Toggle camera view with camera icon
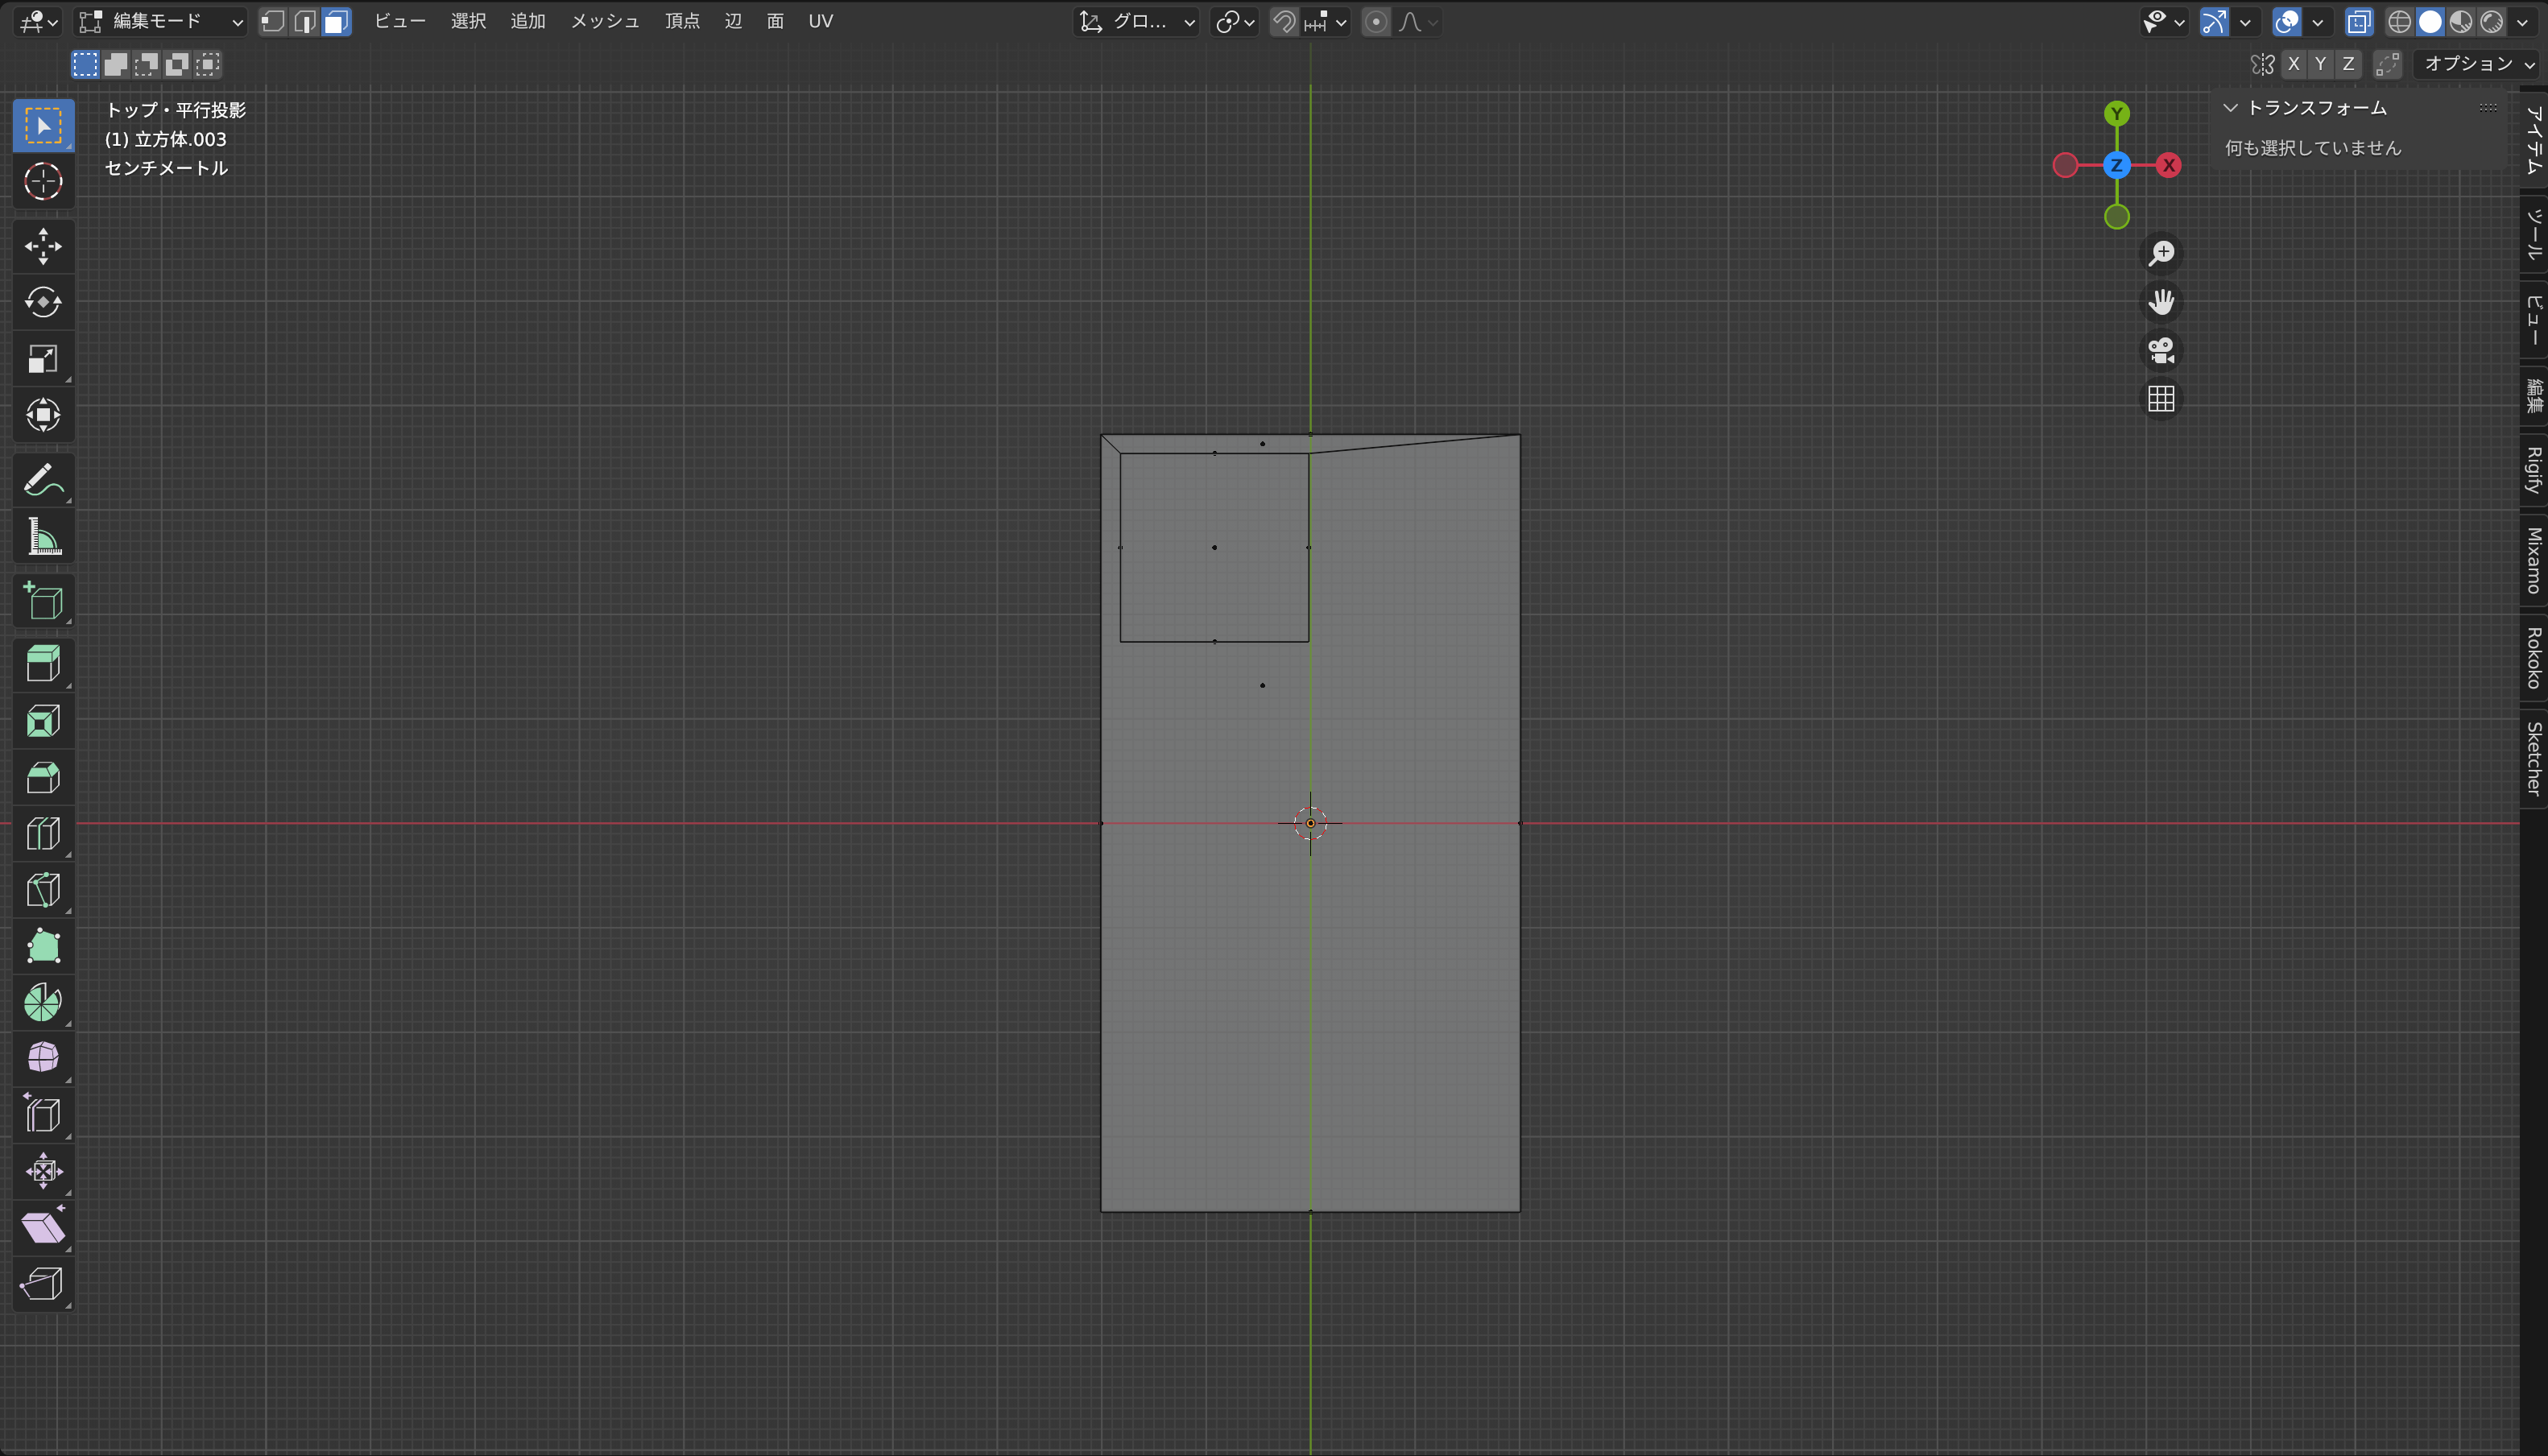This screenshot has height=1456, width=2548. pyautogui.click(x=2161, y=350)
